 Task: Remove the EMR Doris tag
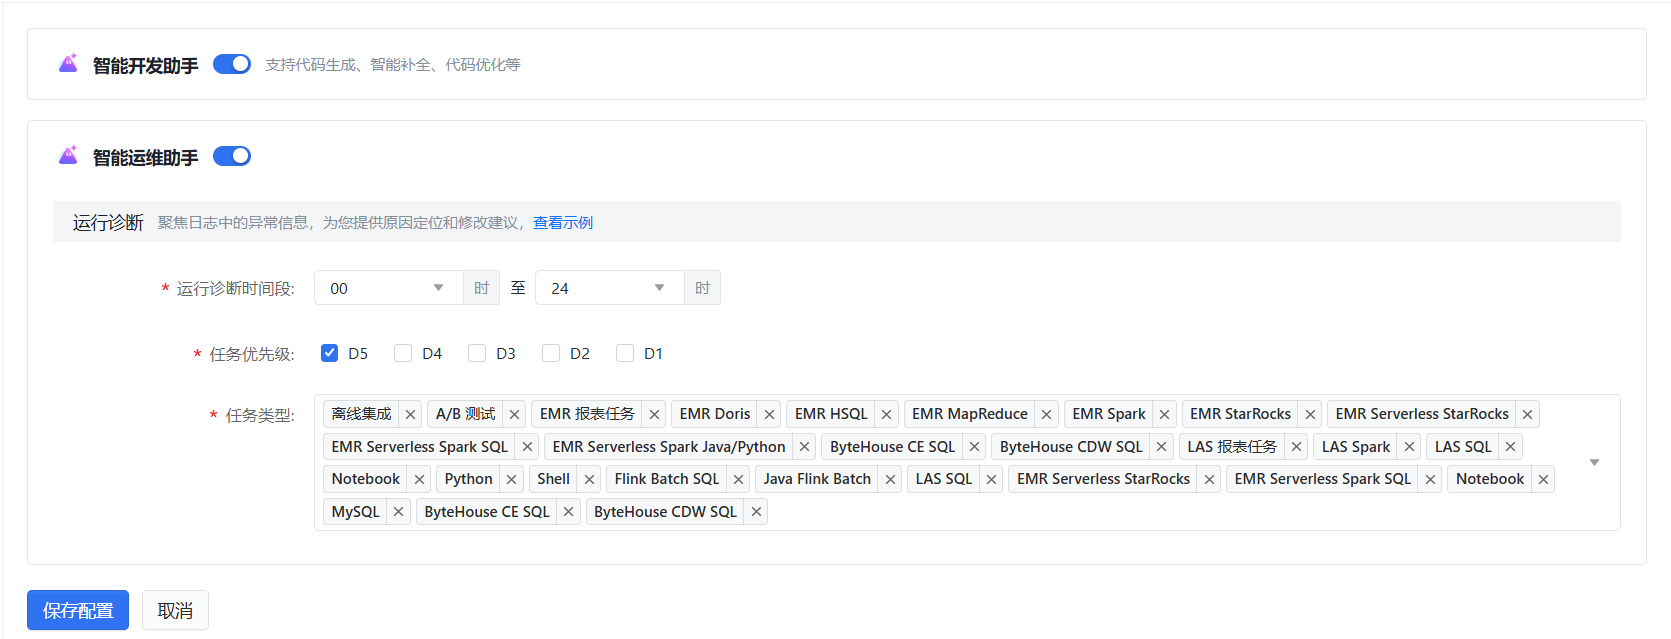(769, 414)
